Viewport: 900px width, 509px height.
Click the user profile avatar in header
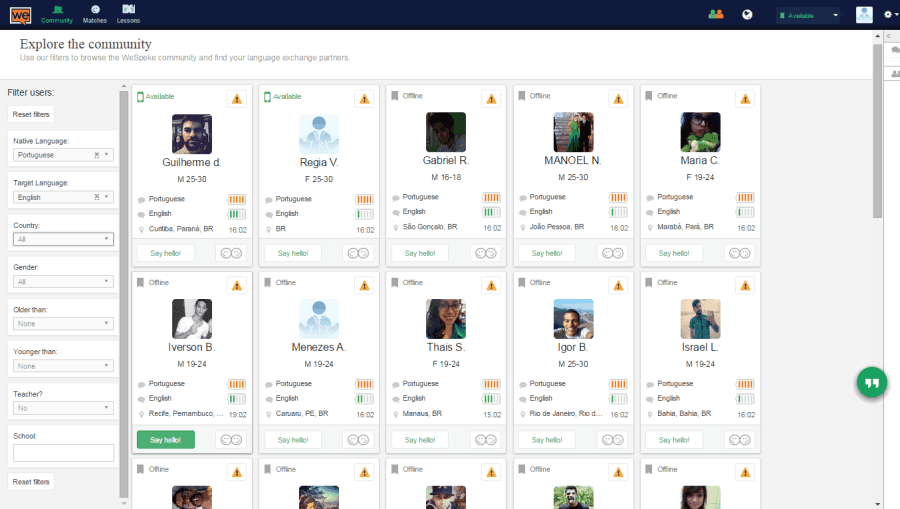click(864, 15)
